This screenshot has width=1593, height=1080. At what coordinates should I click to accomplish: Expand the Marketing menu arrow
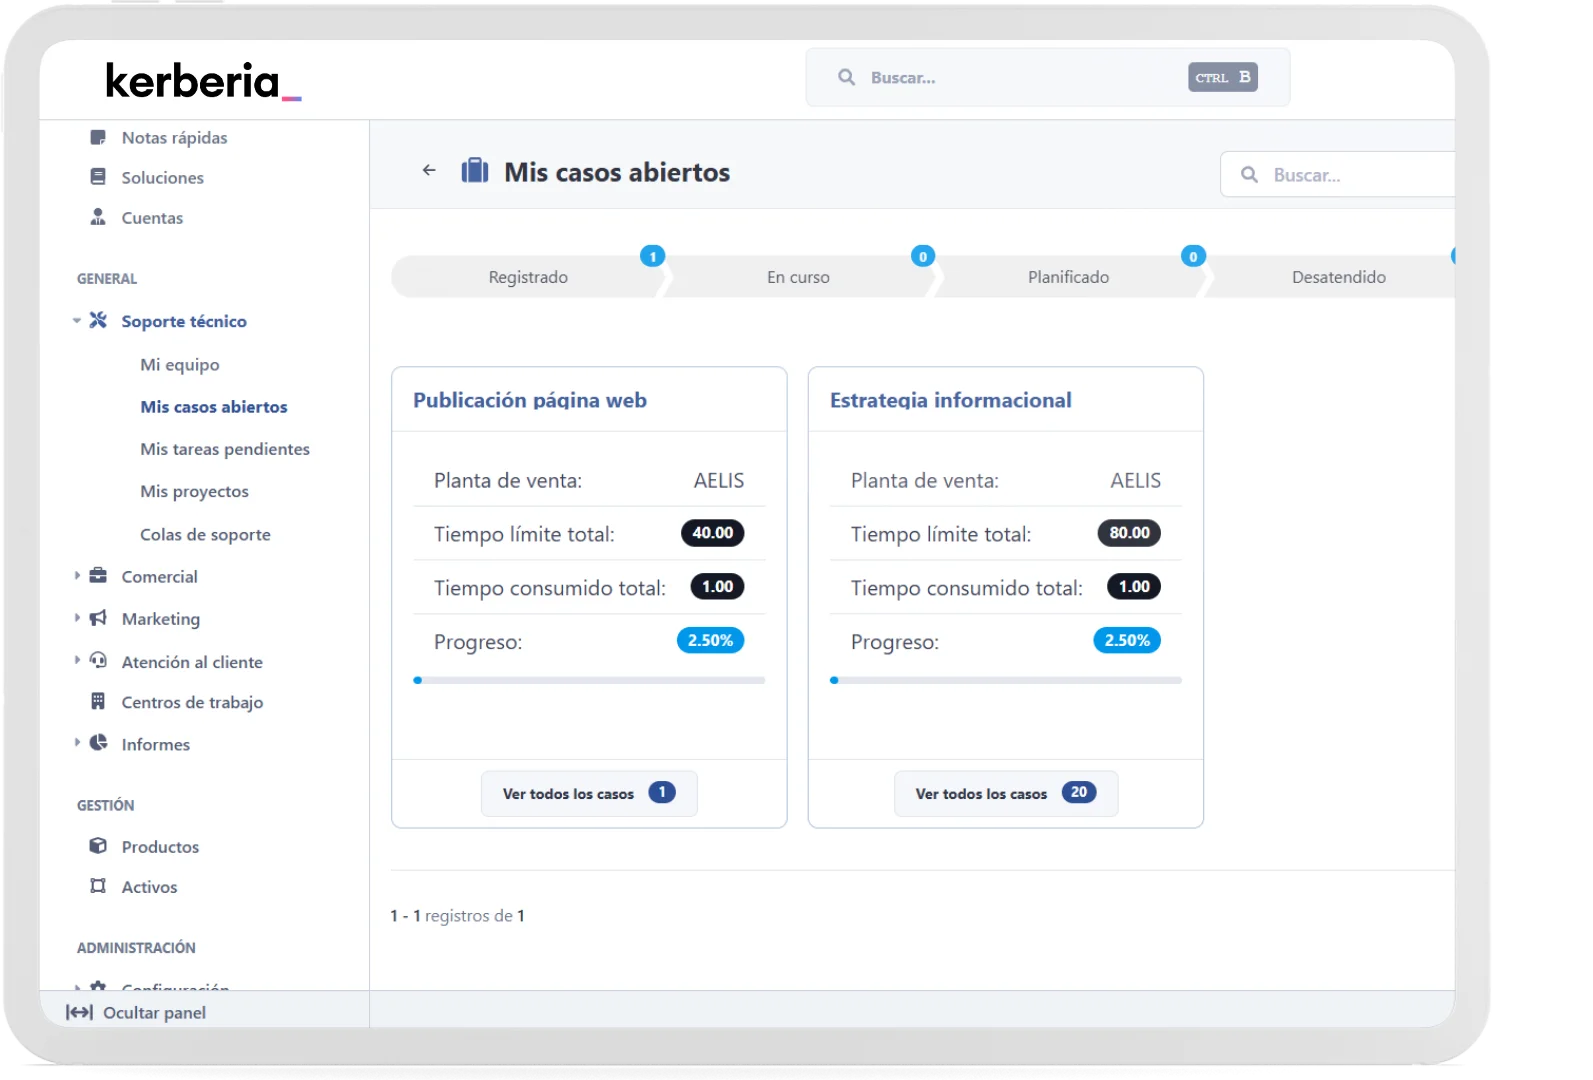pos(77,618)
